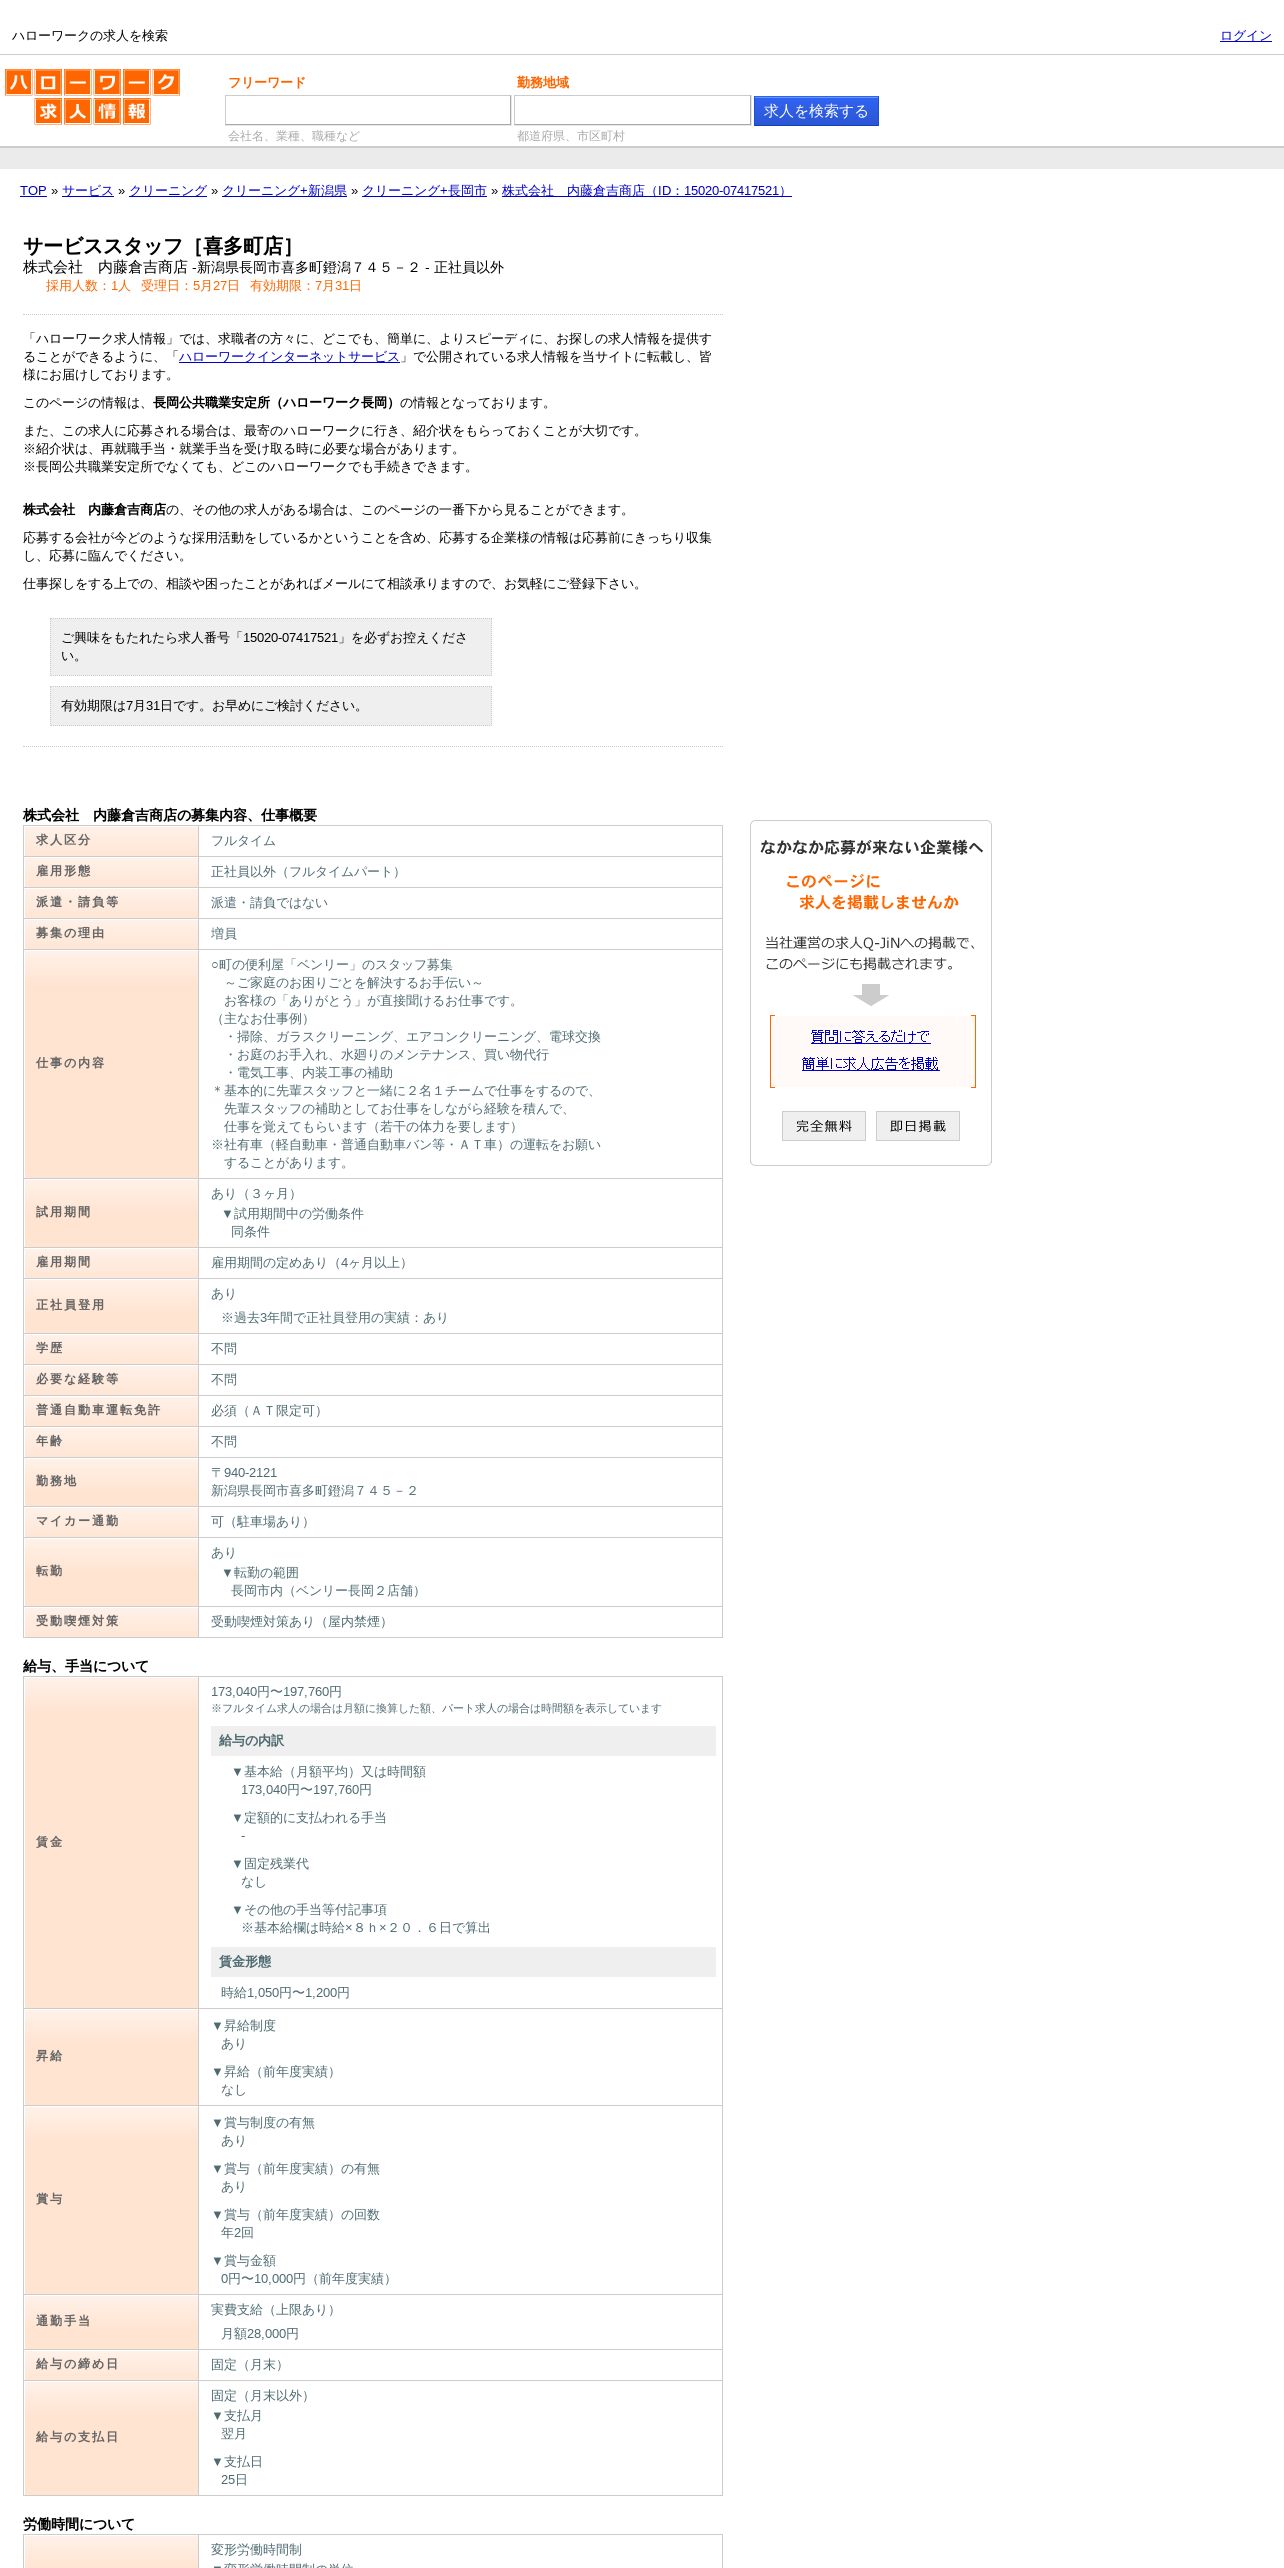Open the クリーニング+長岡市 breadcrumb link
Screen dimensions: 1284x2568
[424, 191]
